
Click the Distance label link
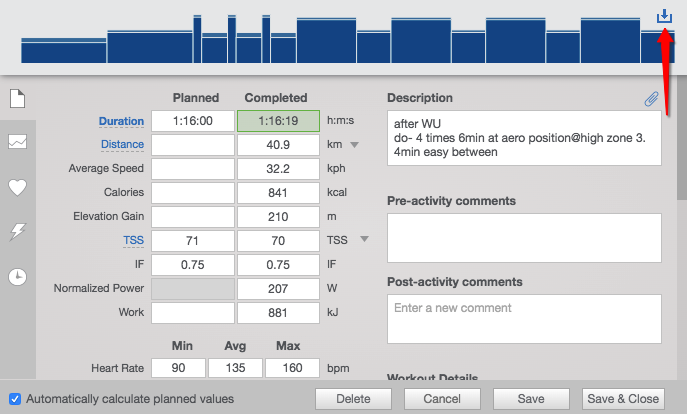tap(122, 145)
